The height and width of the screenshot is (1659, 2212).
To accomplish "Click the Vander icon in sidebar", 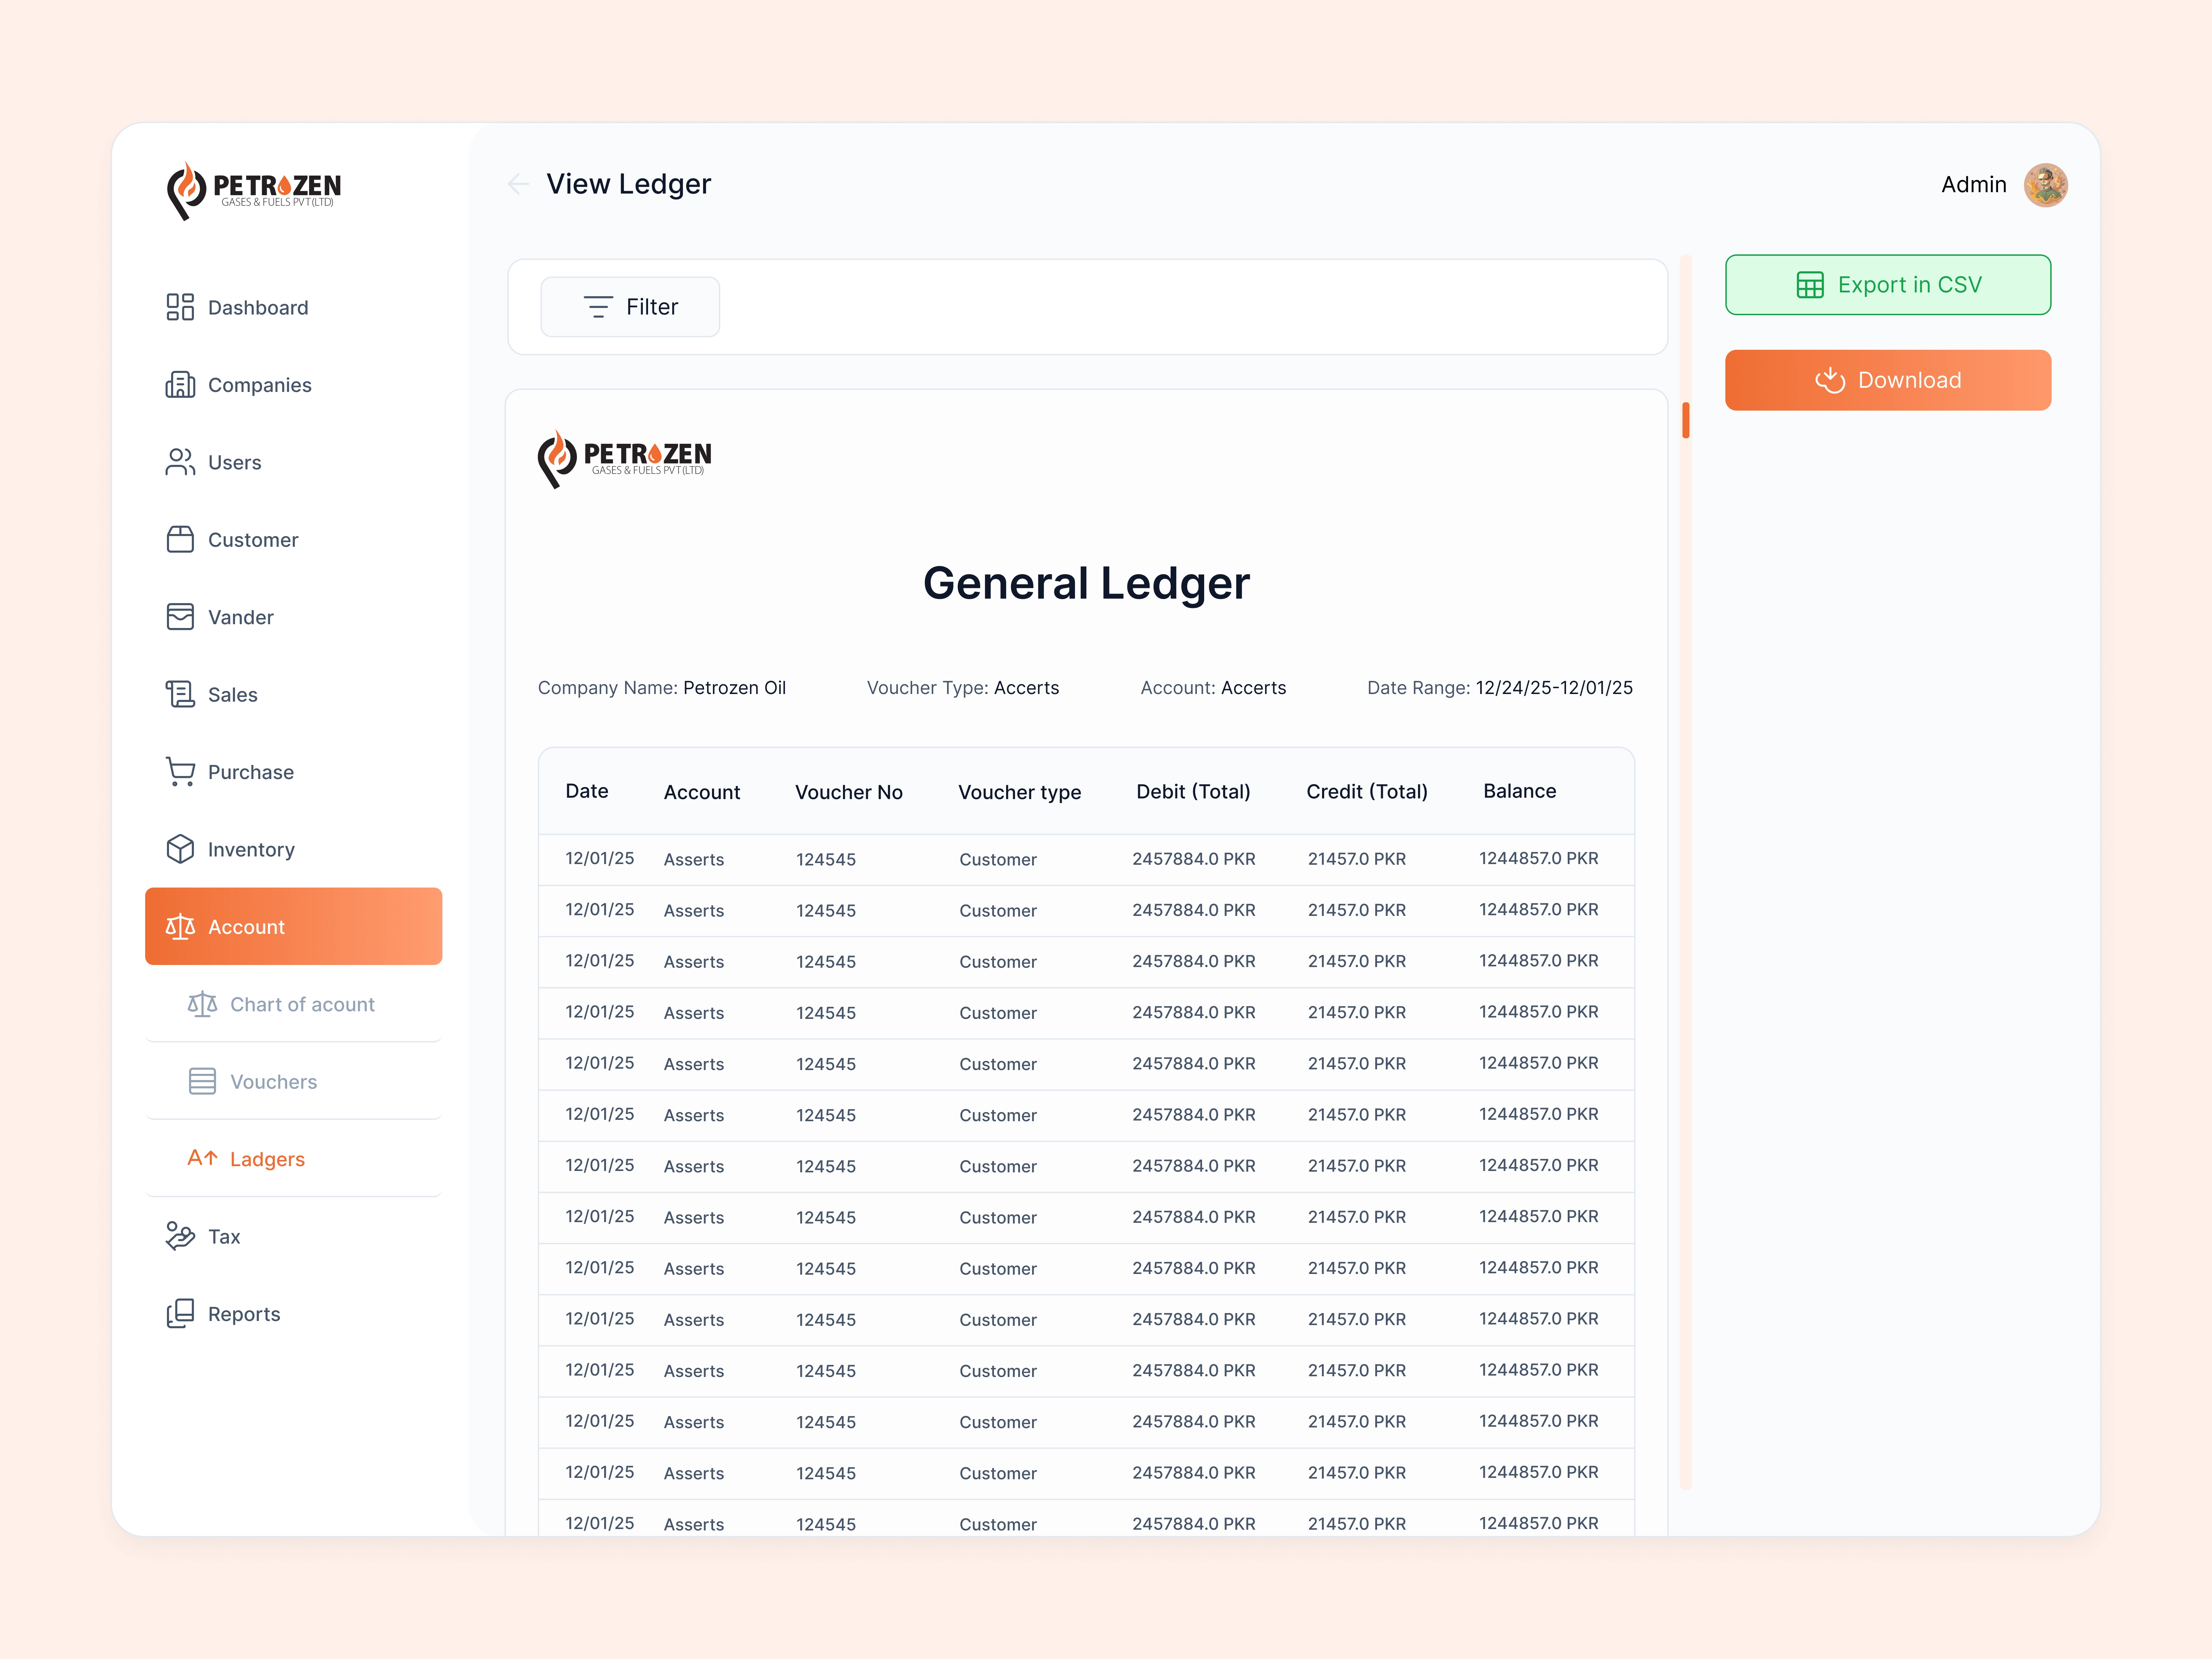I will coord(180,617).
